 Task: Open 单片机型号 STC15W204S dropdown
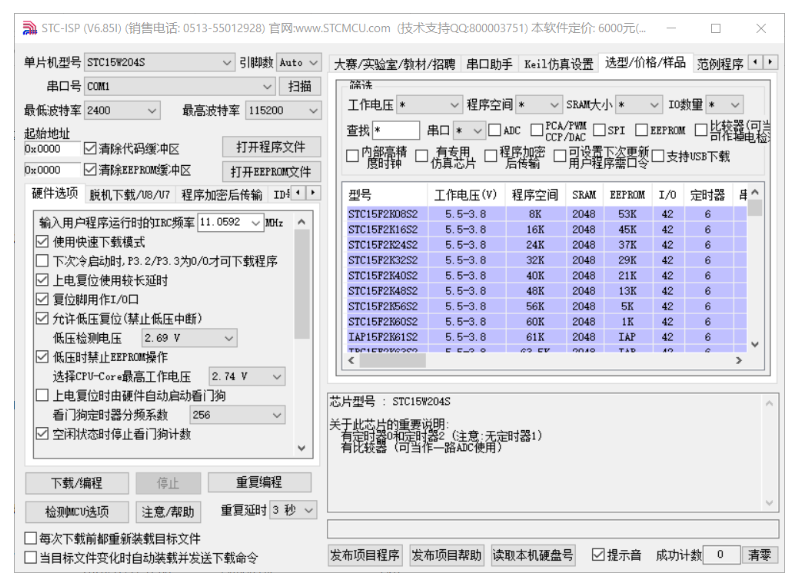pos(160,63)
